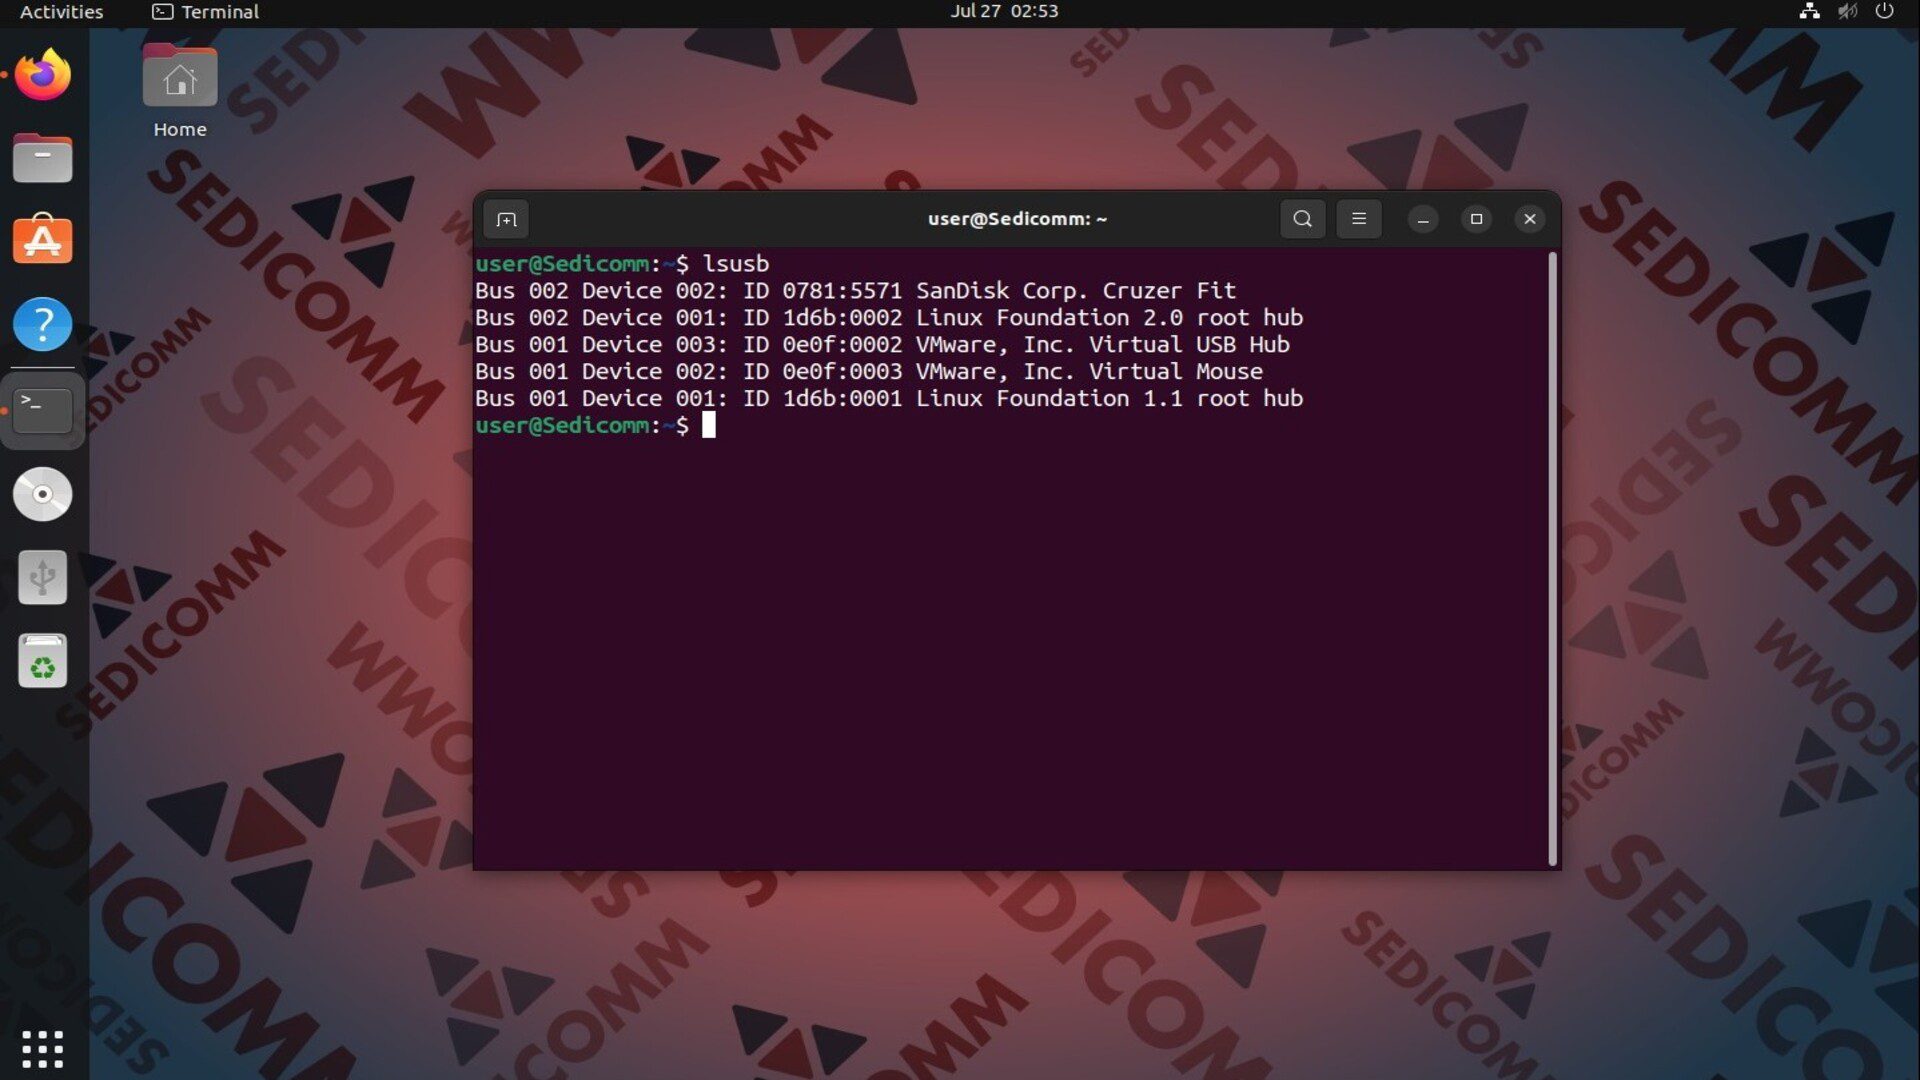
Task: Click the lsusb command text
Action: (736, 263)
